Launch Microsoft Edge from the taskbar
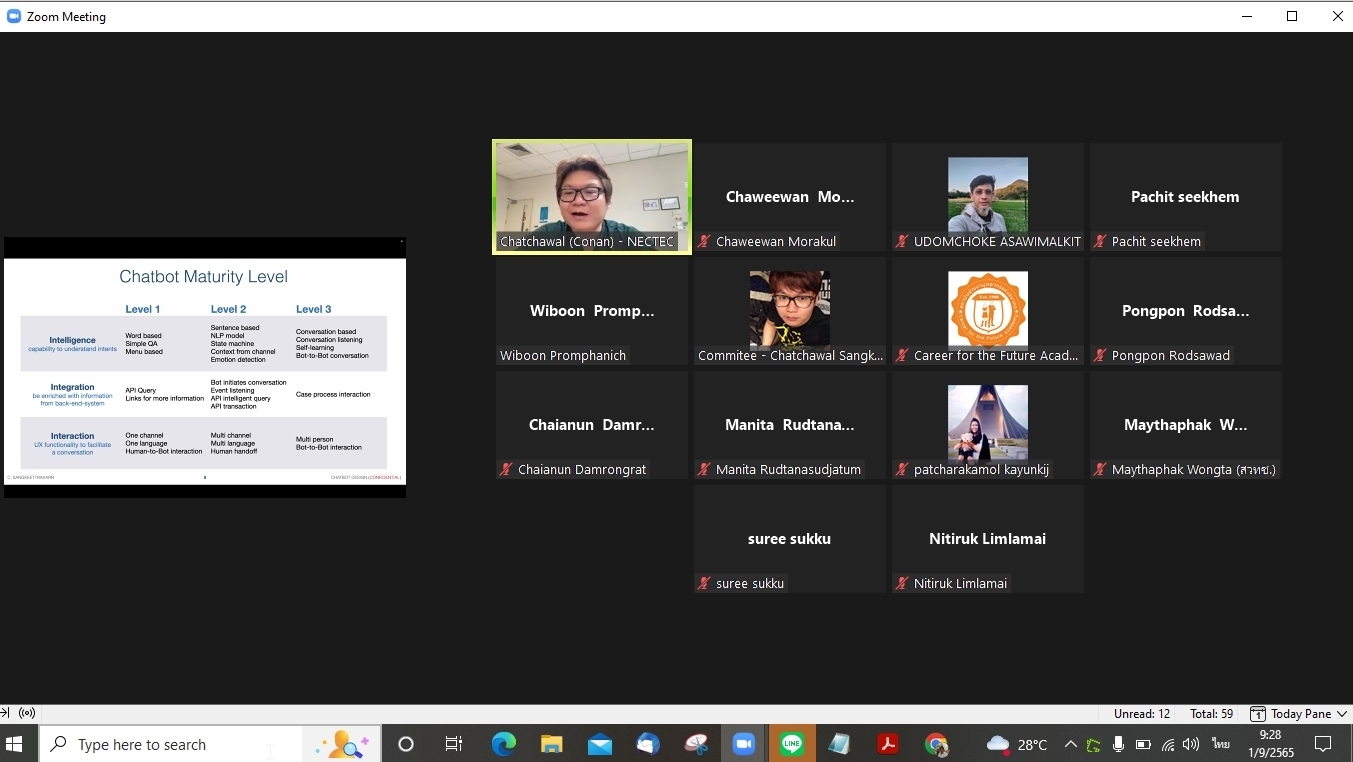The width and height of the screenshot is (1353, 762). coord(504,744)
